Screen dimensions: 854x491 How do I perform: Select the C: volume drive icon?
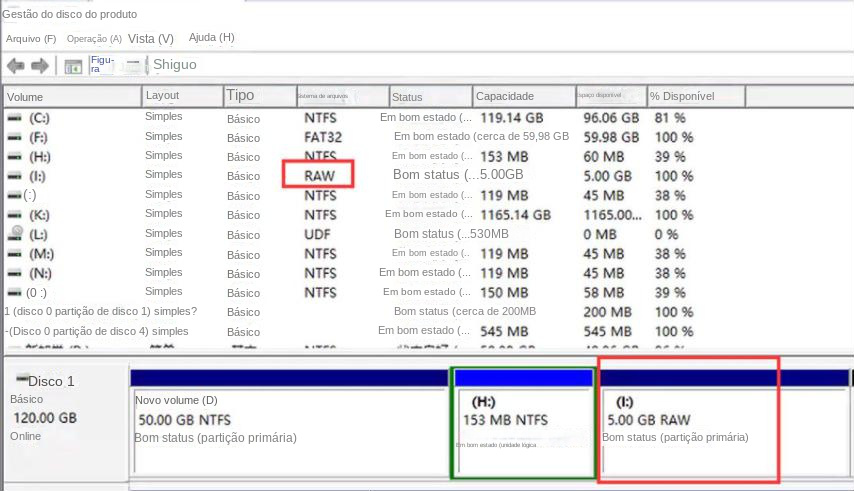pos(14,118)
